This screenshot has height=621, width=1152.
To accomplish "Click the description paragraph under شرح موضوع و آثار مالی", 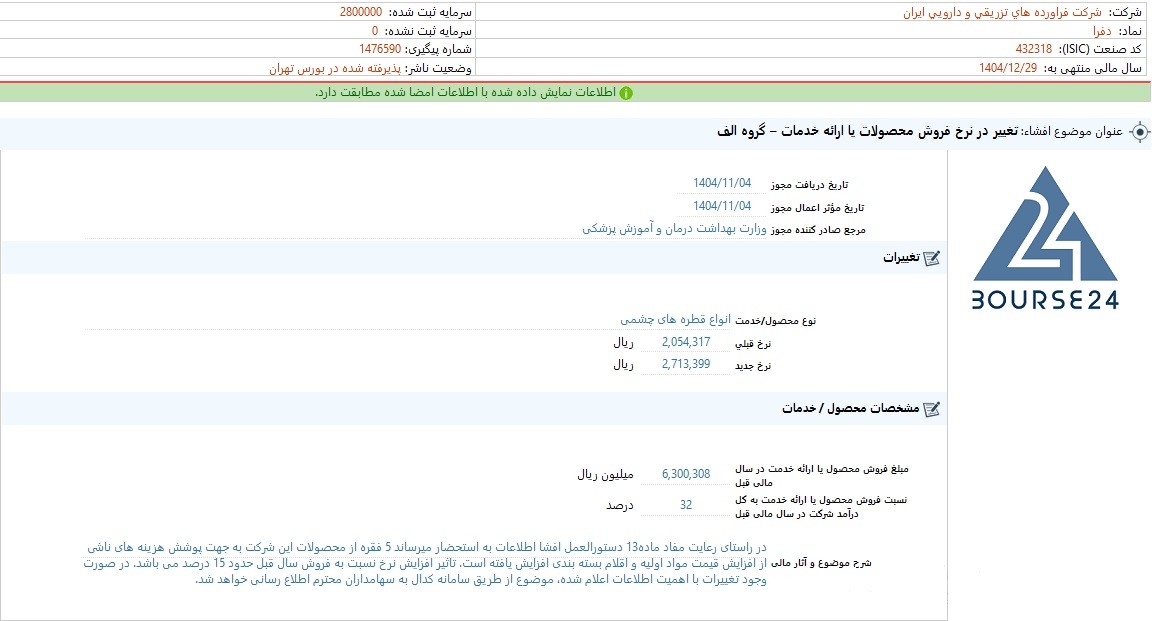I will (x=425, y=564).
